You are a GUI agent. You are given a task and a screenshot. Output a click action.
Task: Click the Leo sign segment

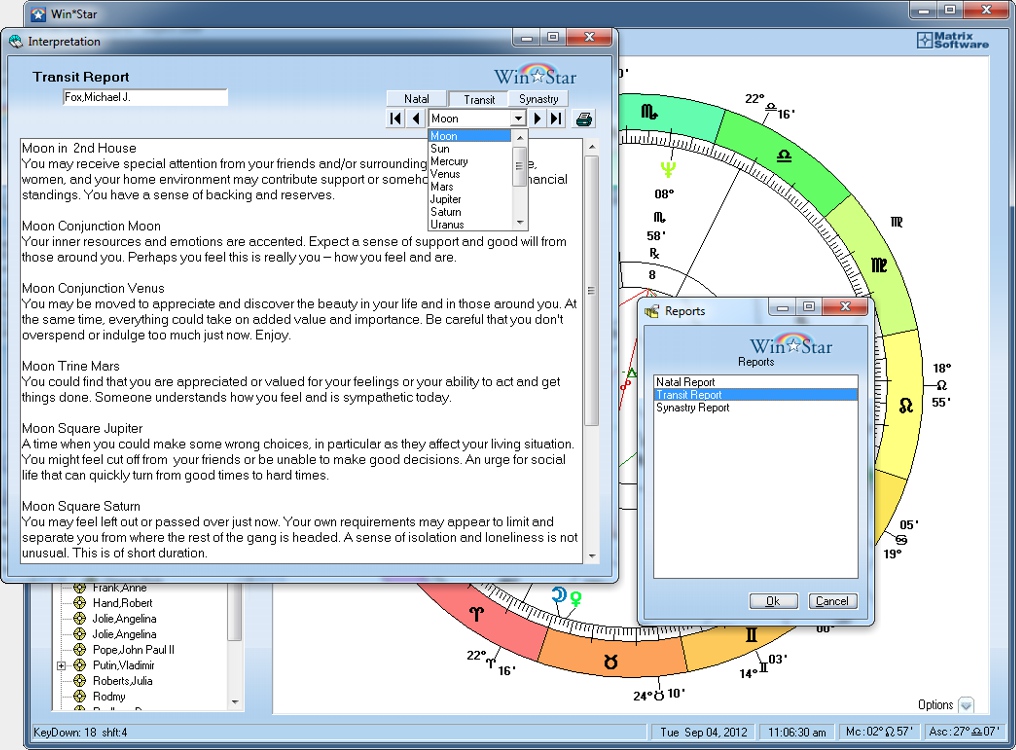pos(905,406)
